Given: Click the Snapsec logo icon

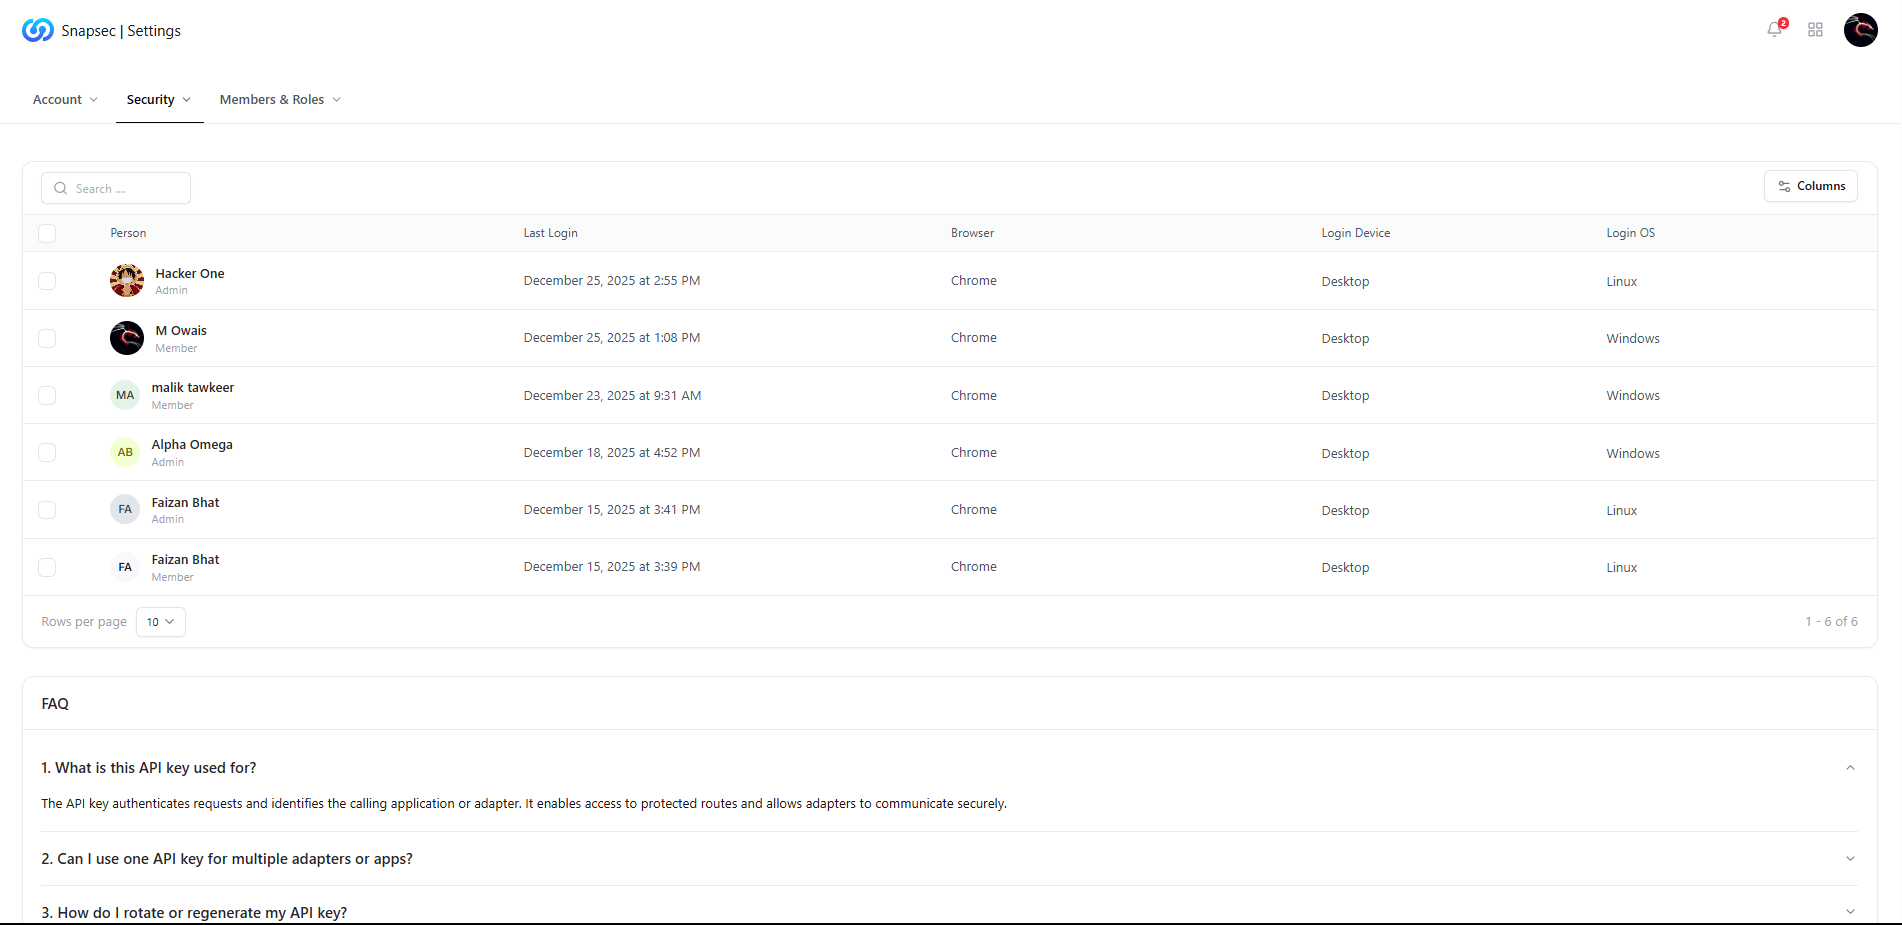Looking at the screenshot, I should (x=36, y=29).
